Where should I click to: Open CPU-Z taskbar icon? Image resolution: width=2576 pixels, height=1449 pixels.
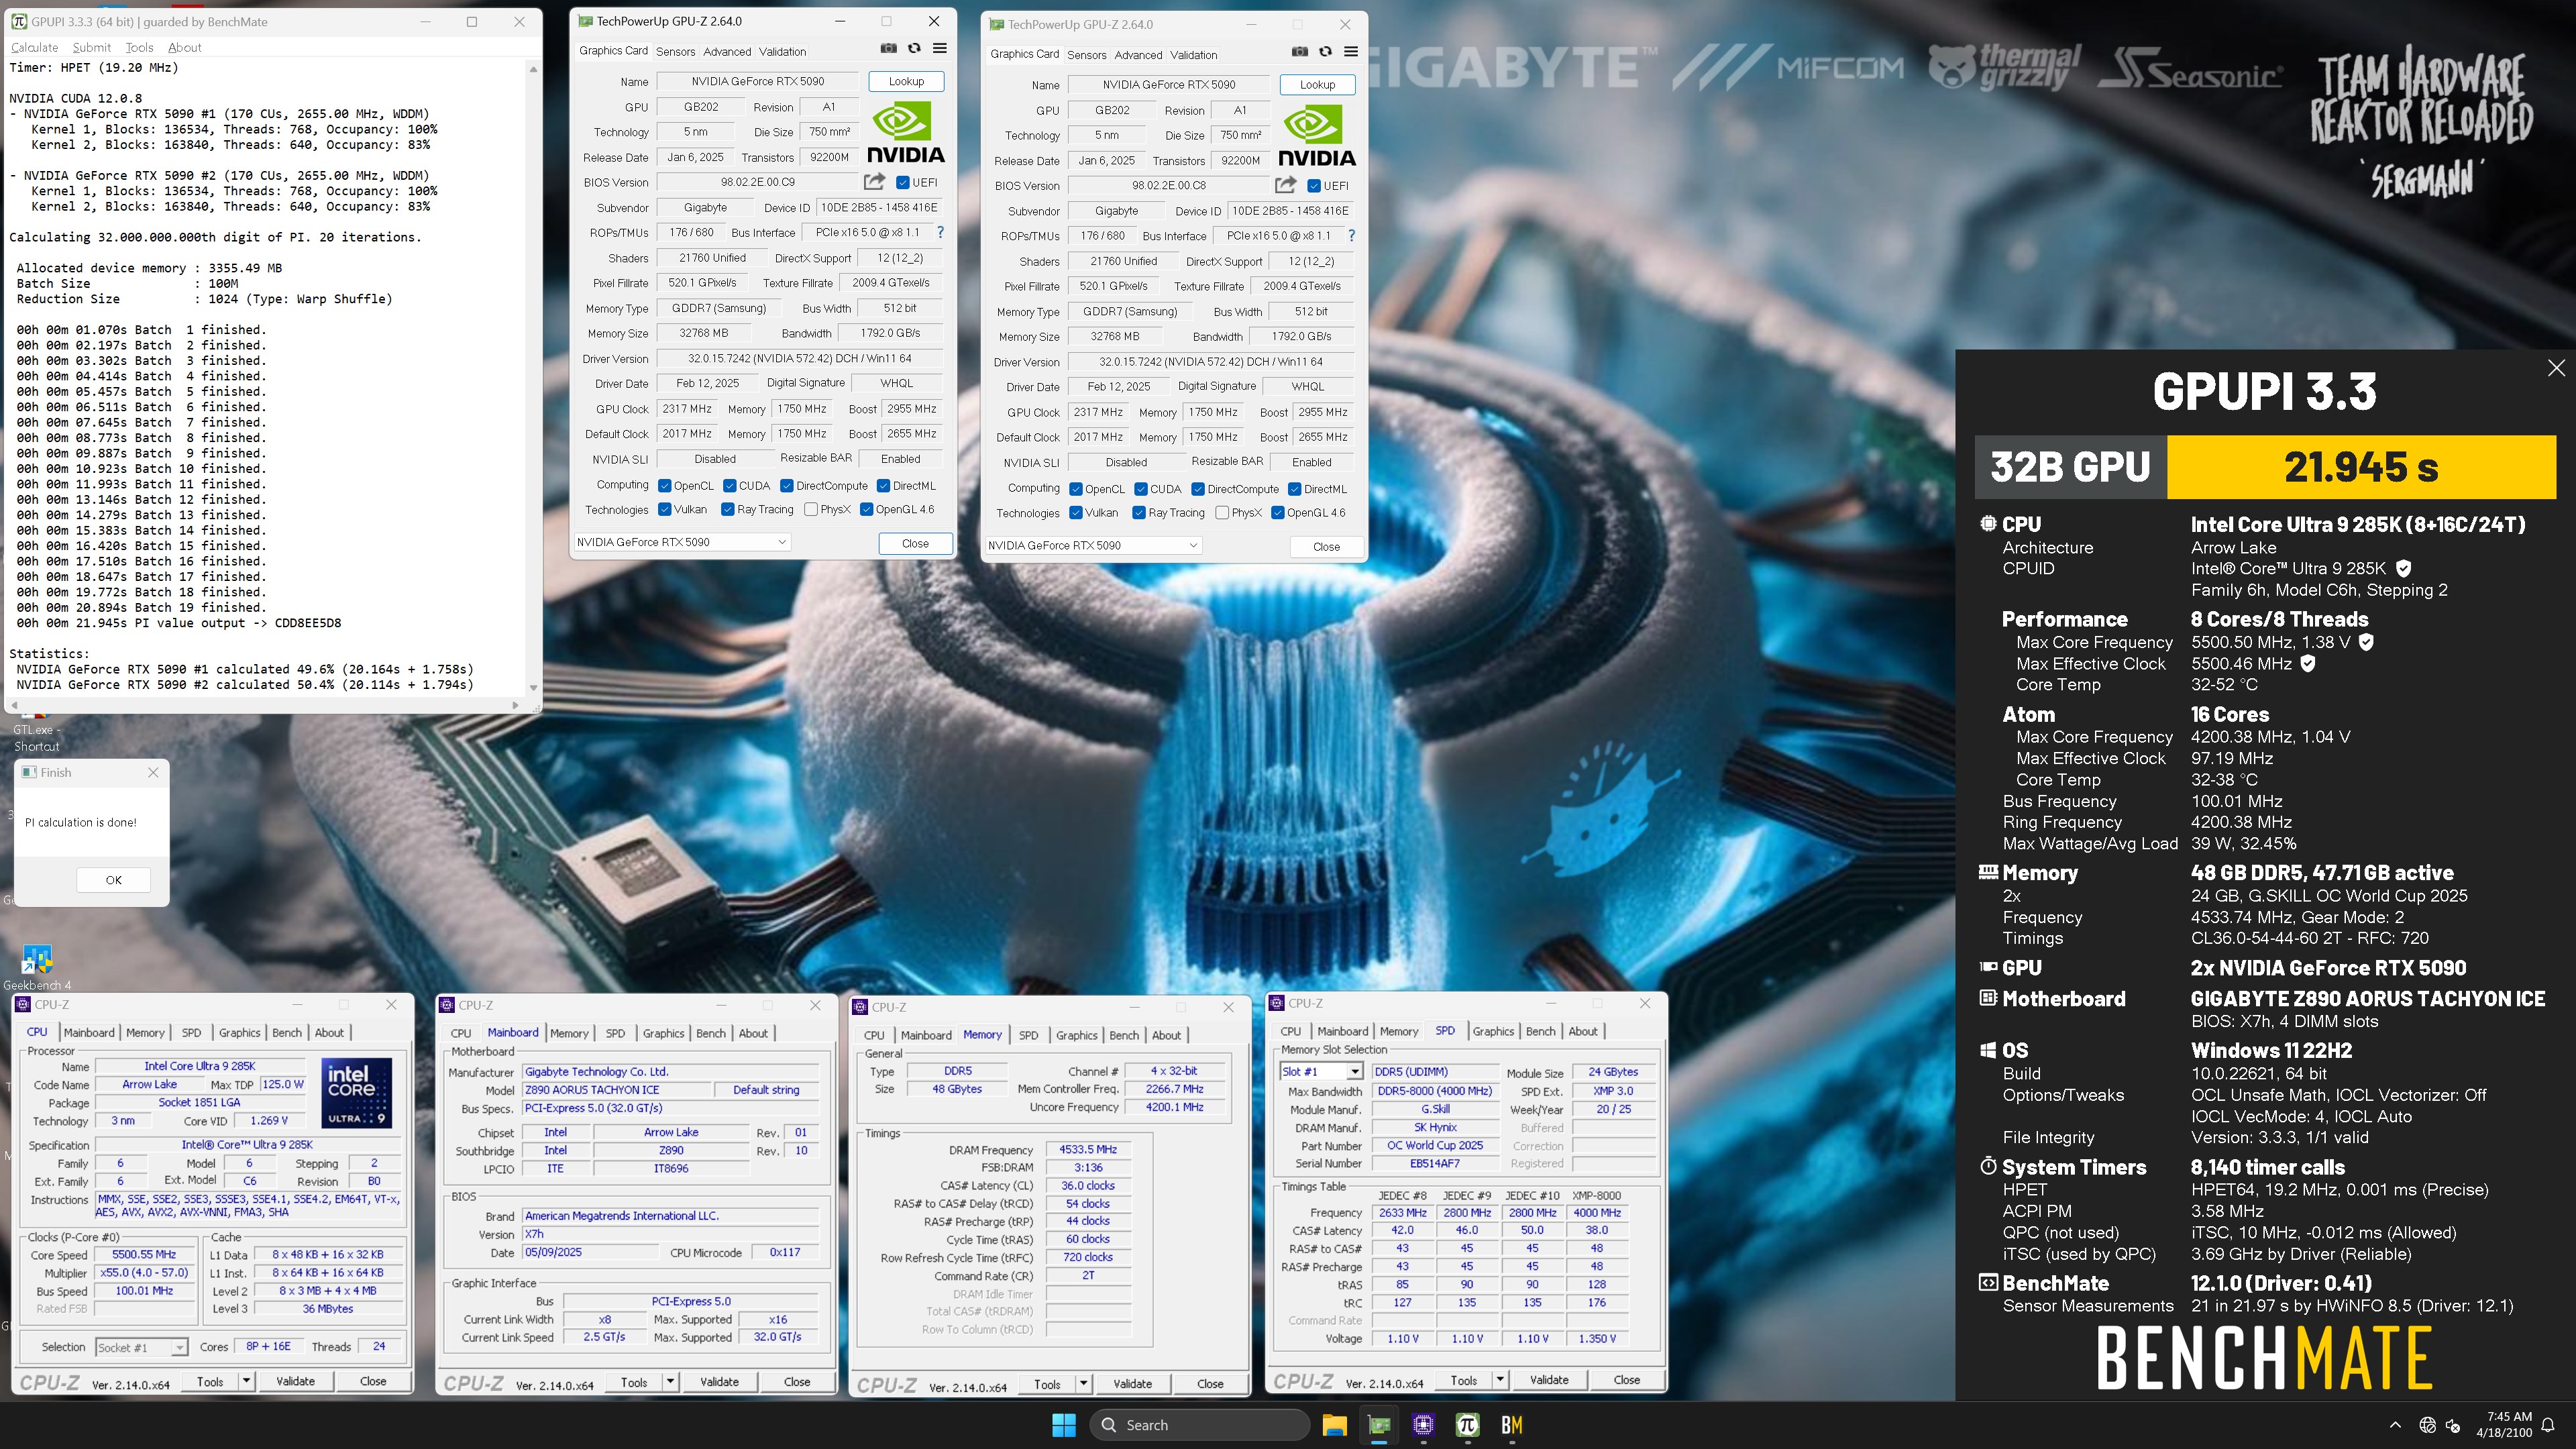click(1423, 1424)
